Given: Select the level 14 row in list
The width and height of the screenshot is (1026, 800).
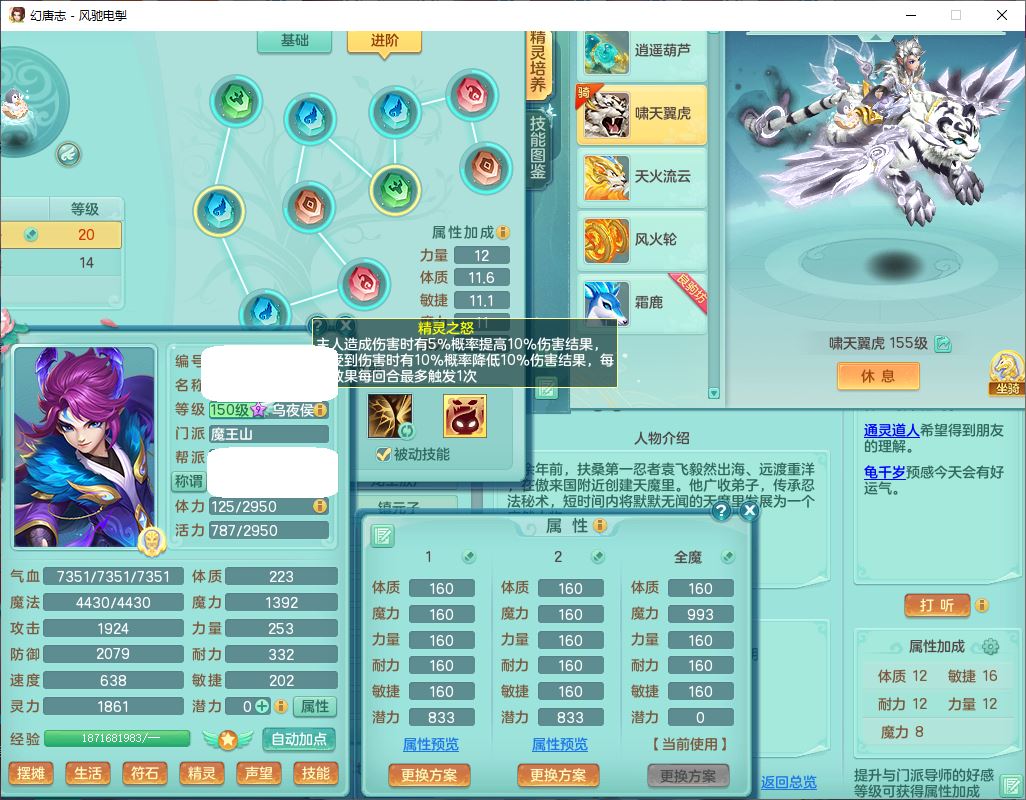Looking at the screenshot, I should tap(61, 263).
